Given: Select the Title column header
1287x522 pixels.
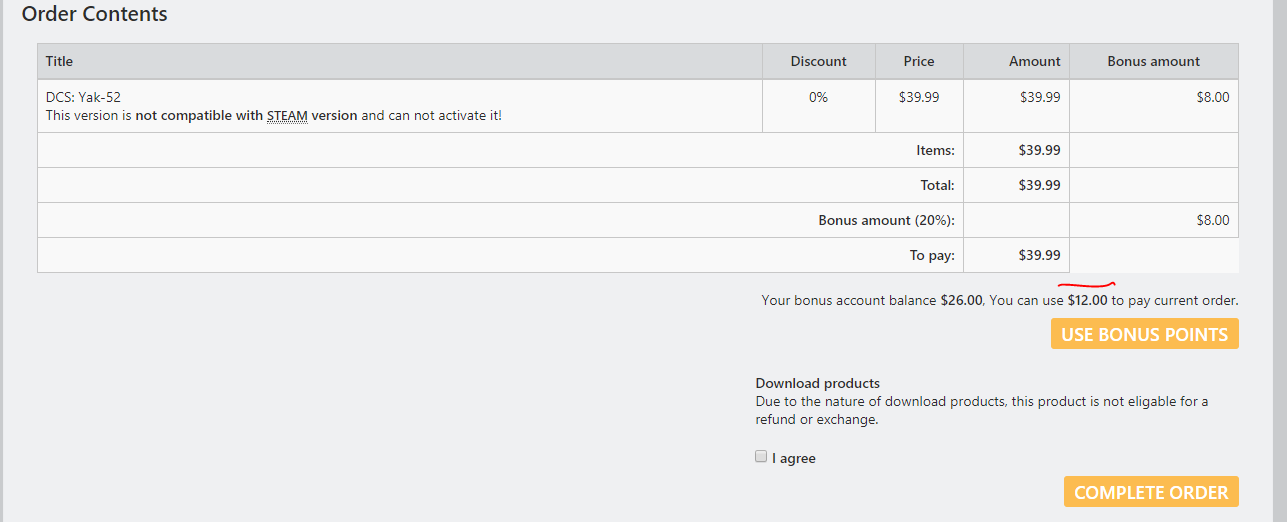Looking at the screenshot, I should tap(60, 61).
